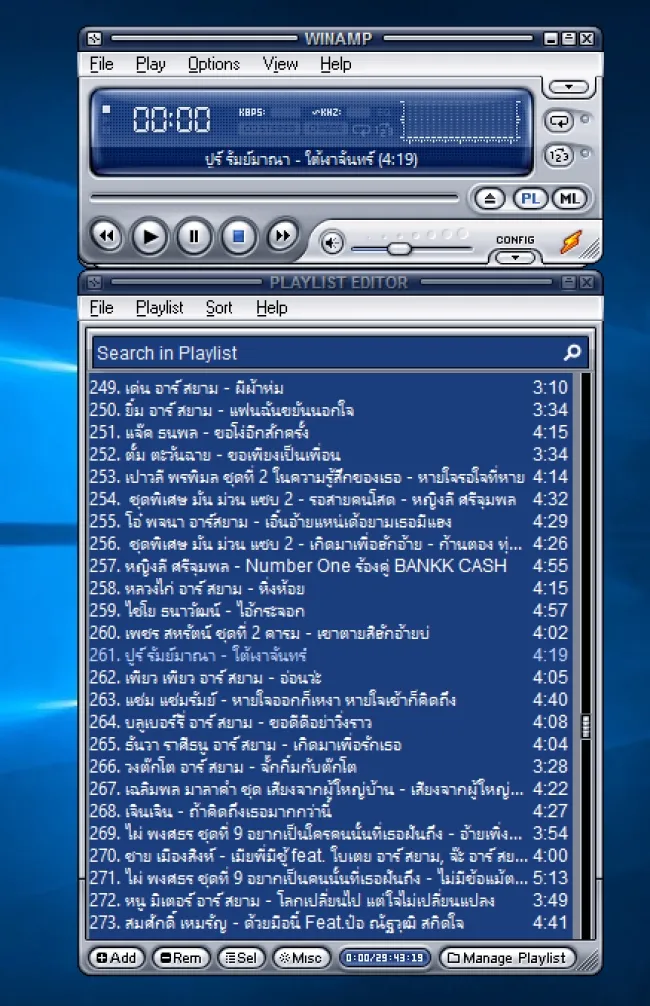Viewport: 650px width, 1006px height.
Task: Click the spectrum visualizer area
Action: click(x=461, y=119)
